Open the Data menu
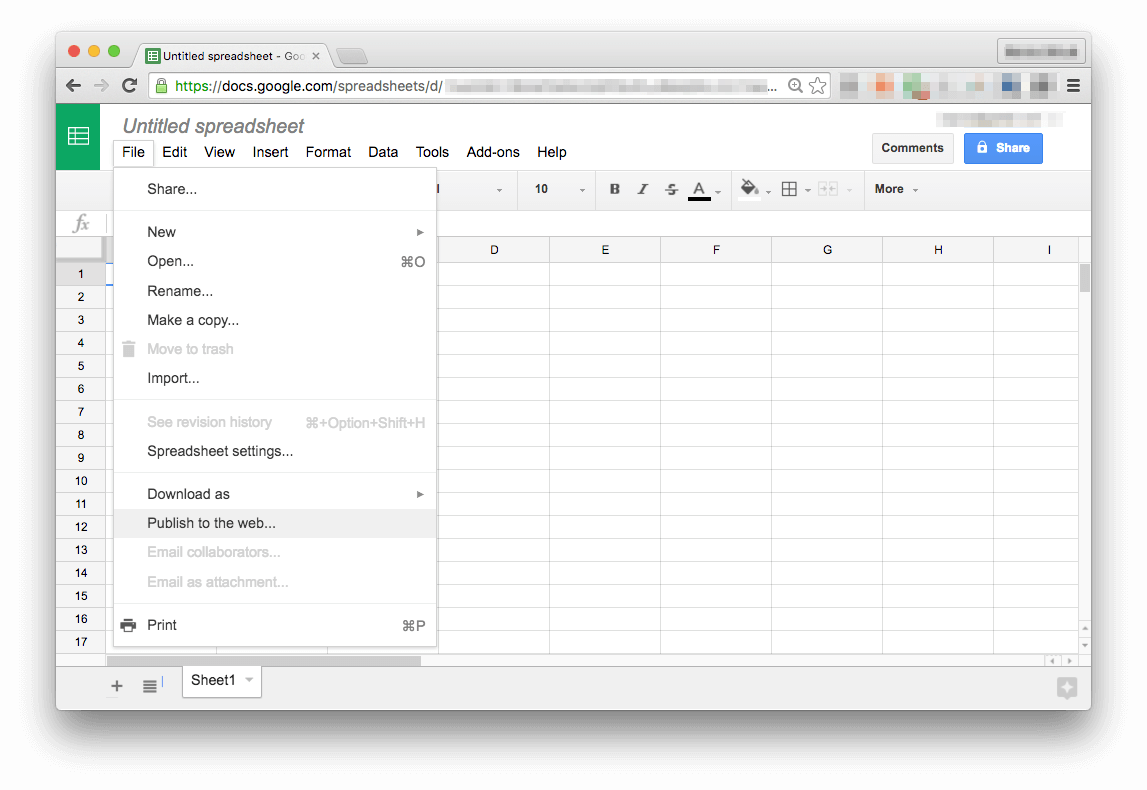Screen dimensions: 1147x790 pos(383,152)
